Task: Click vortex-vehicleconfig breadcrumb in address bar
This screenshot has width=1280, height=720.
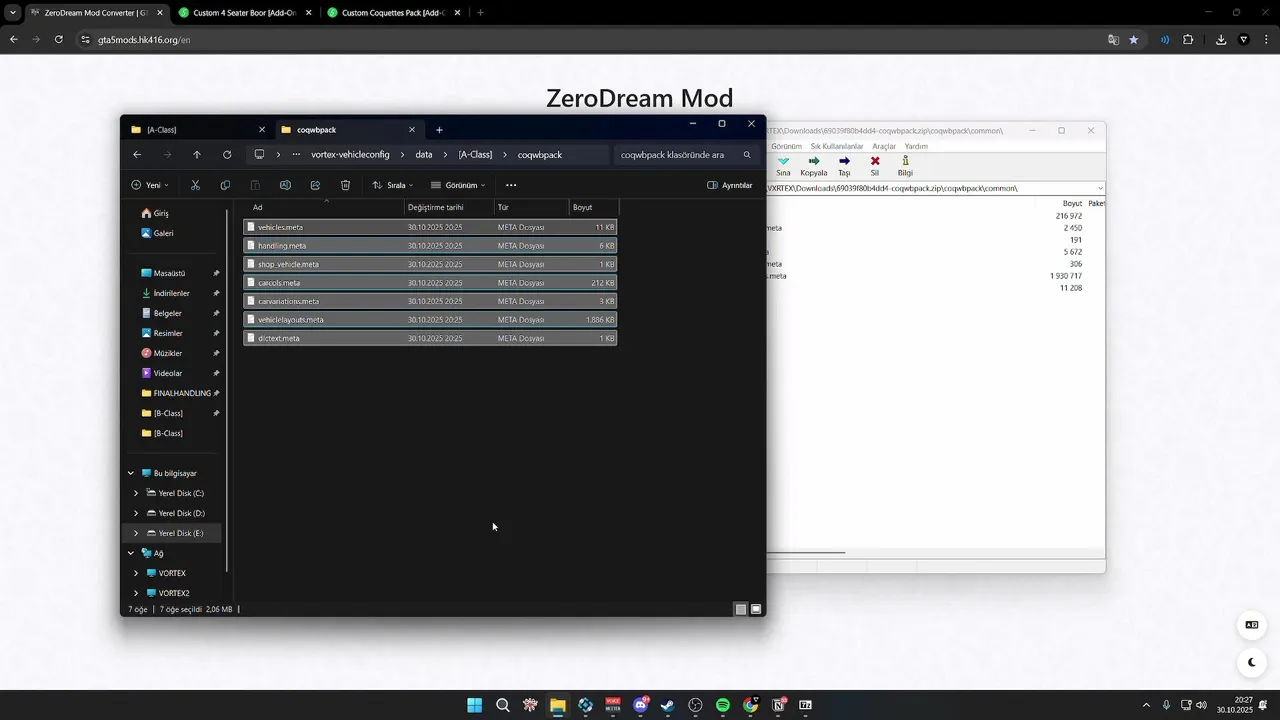Action: point(350,155)
